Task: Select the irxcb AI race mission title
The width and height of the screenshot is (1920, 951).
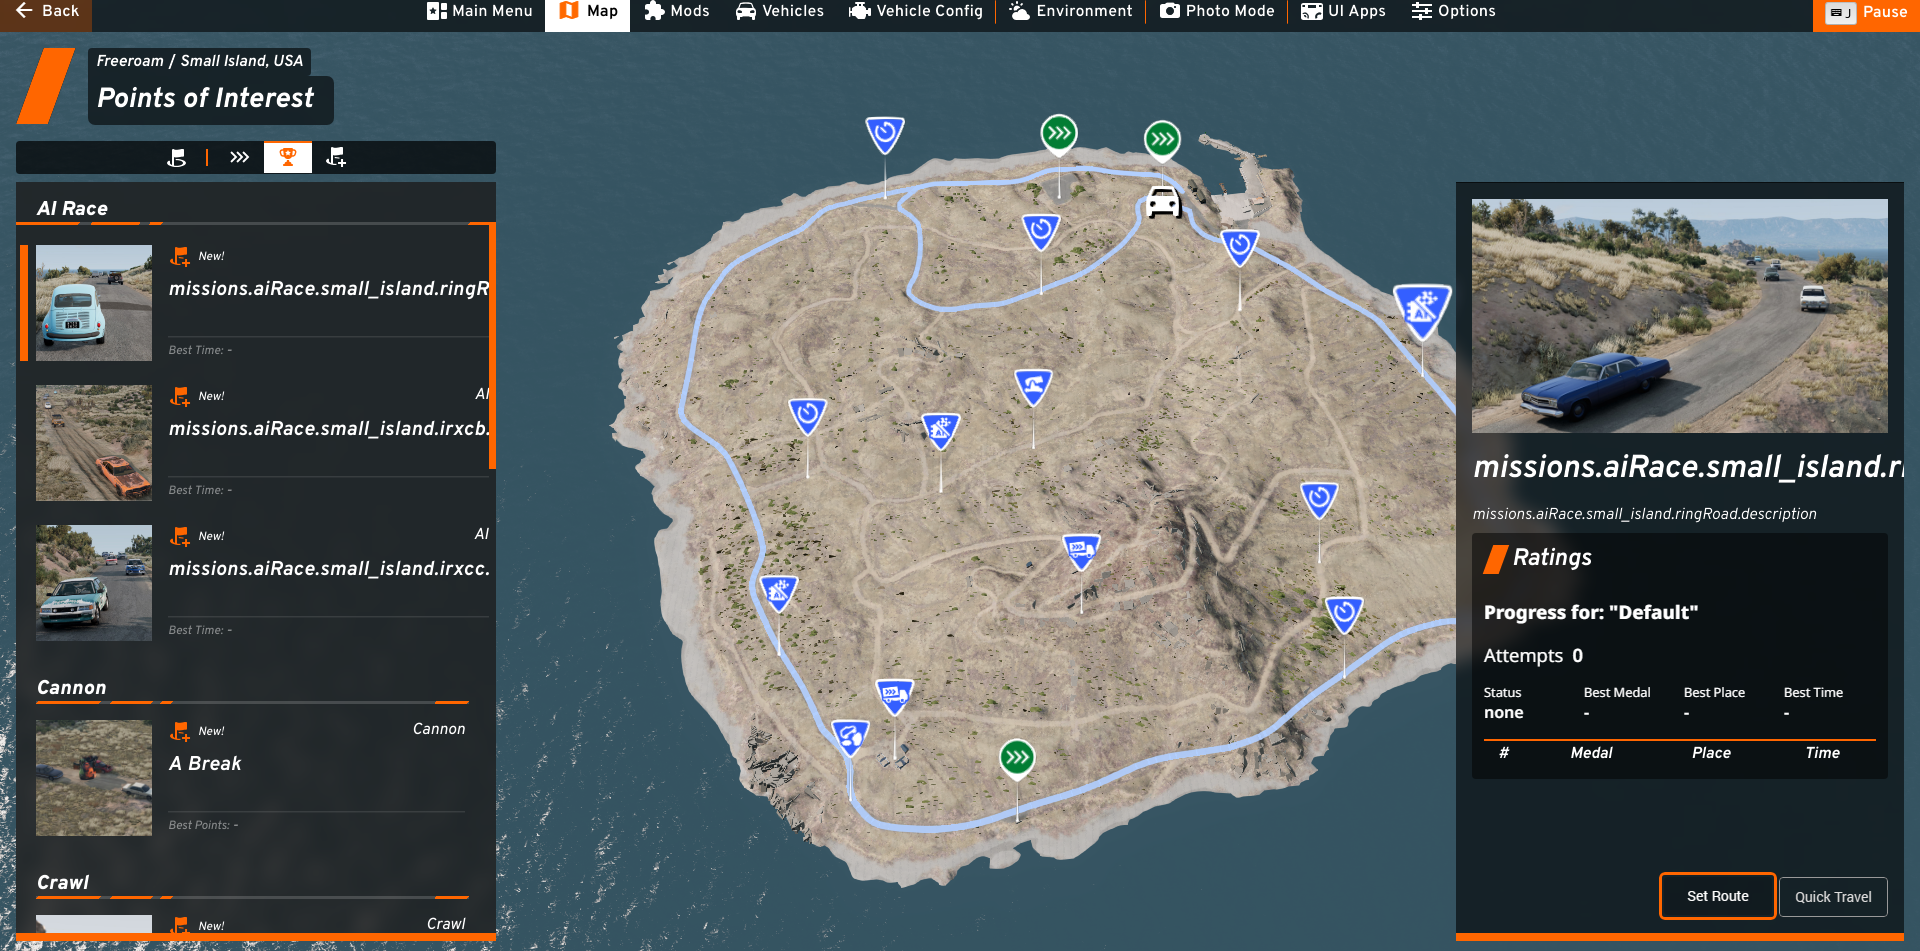Action: [x=328, y=429]
